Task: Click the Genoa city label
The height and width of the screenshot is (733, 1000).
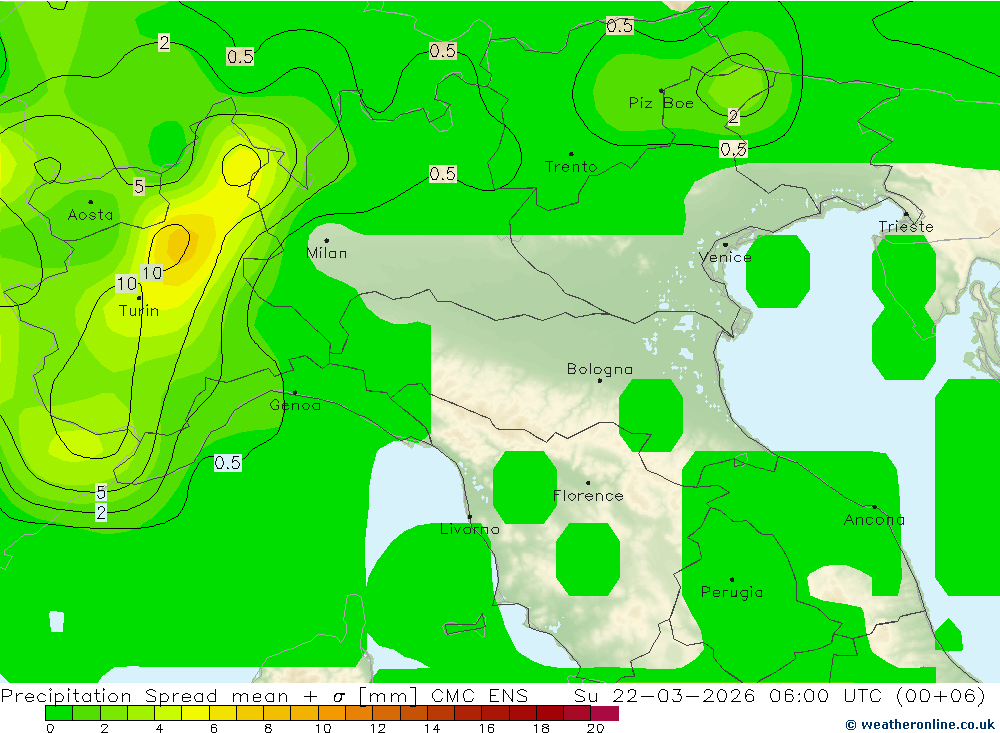Action: tap(295, 405)
